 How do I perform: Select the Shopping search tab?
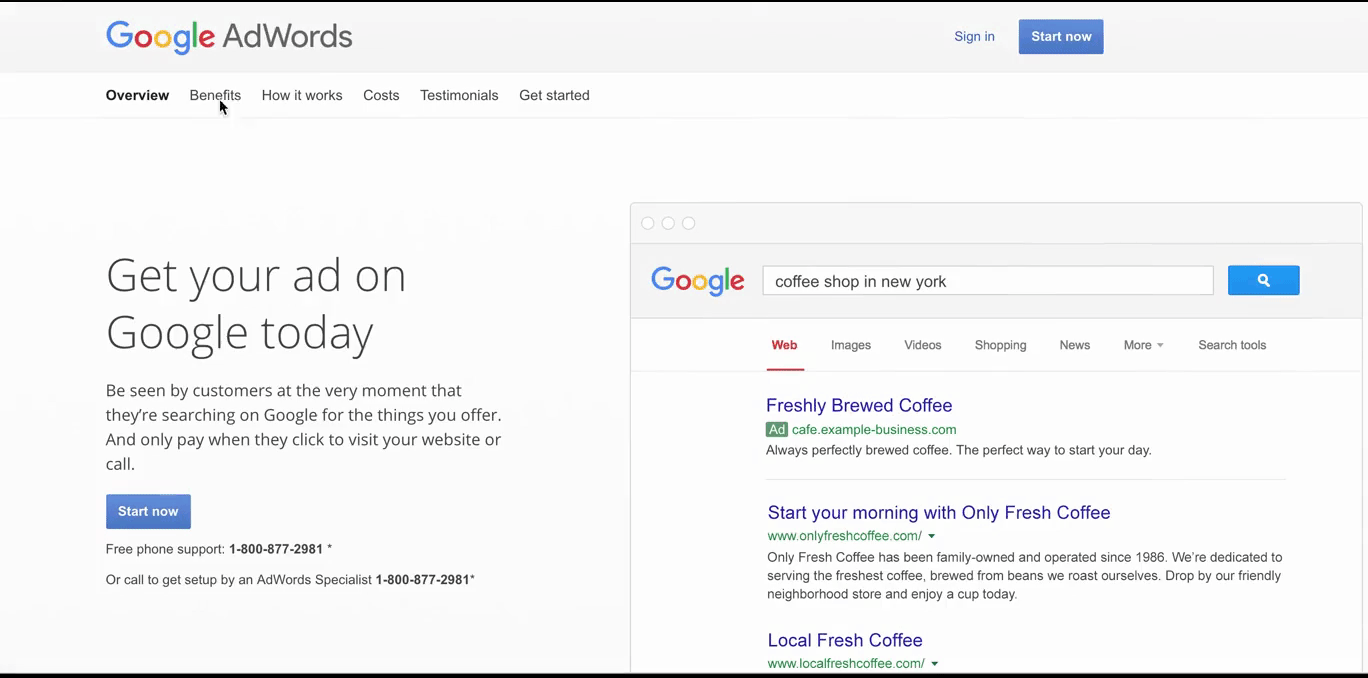coord(1001,345)
